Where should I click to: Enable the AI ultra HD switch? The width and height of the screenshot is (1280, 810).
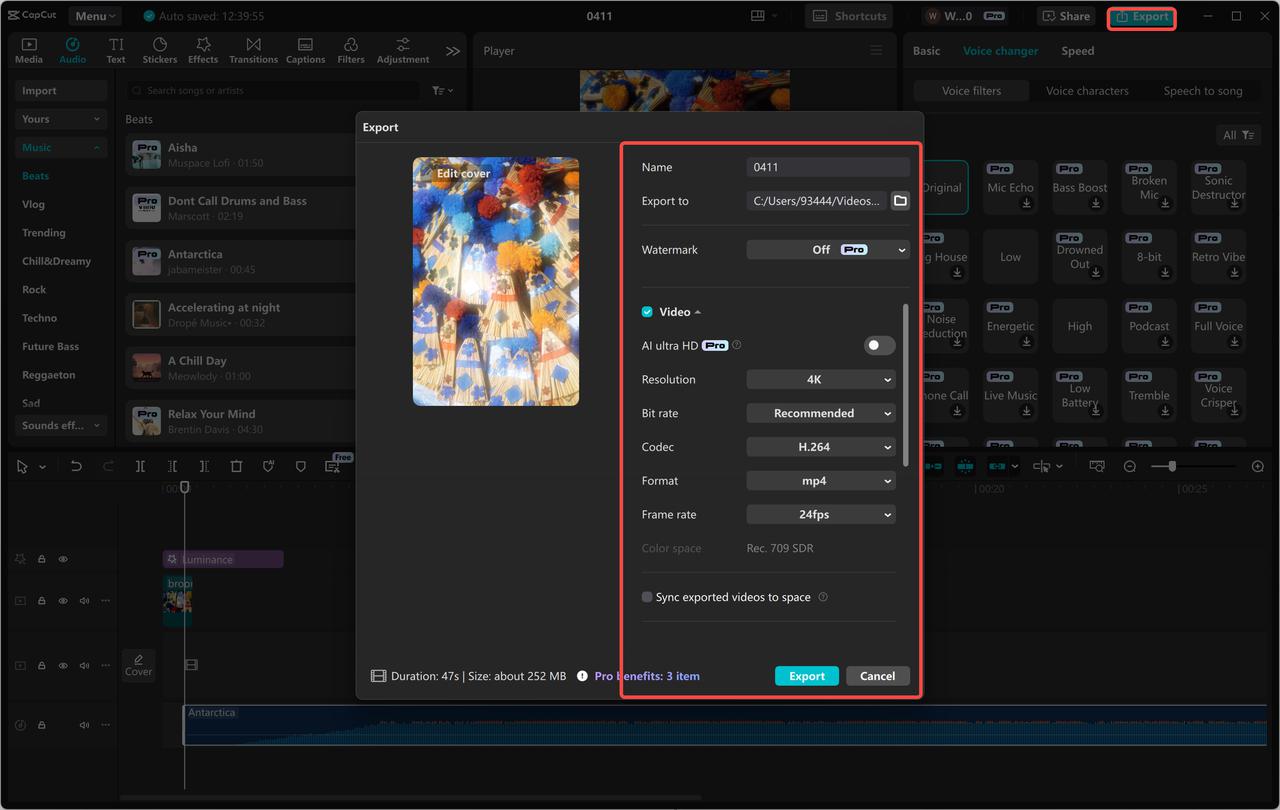879,345
